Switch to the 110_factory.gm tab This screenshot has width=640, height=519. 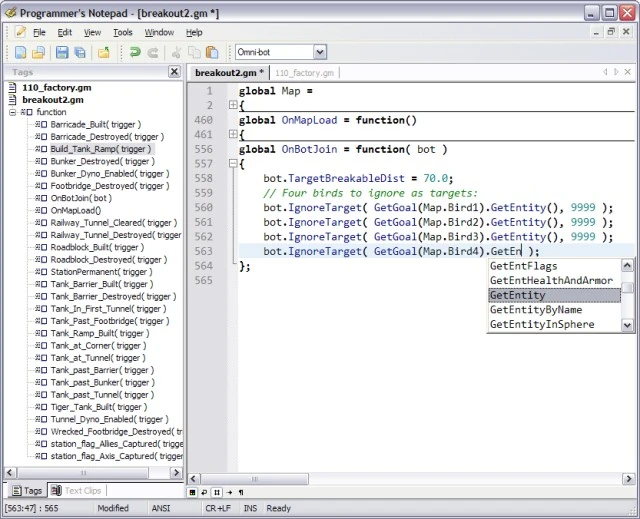(304, 73)
